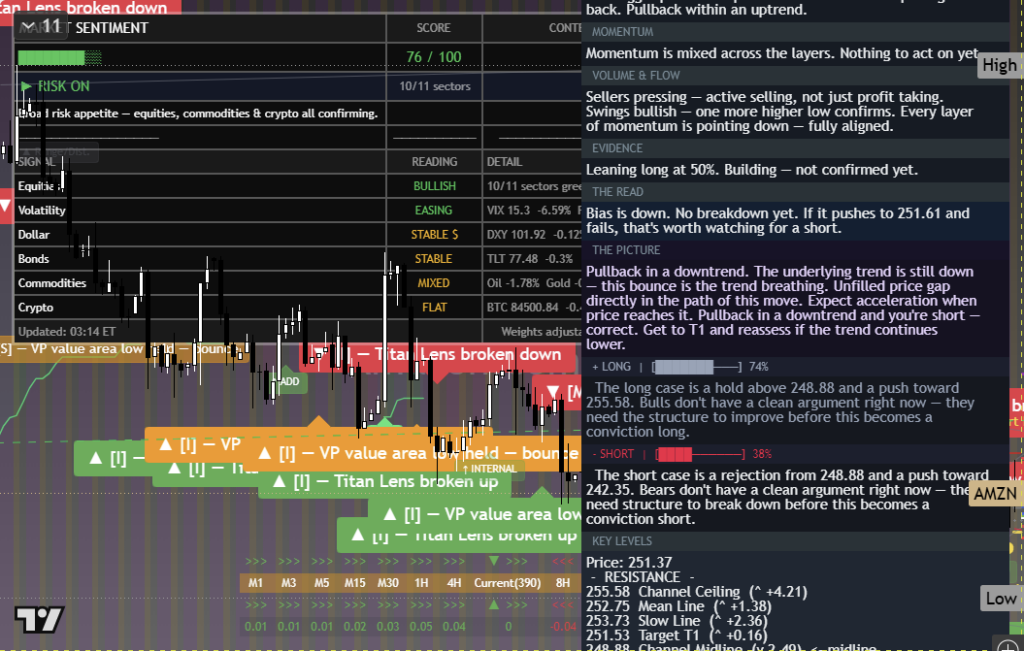Click the FLAT reading for Crypto
This screenshot has height=651, width=1024.
(434, 308)
